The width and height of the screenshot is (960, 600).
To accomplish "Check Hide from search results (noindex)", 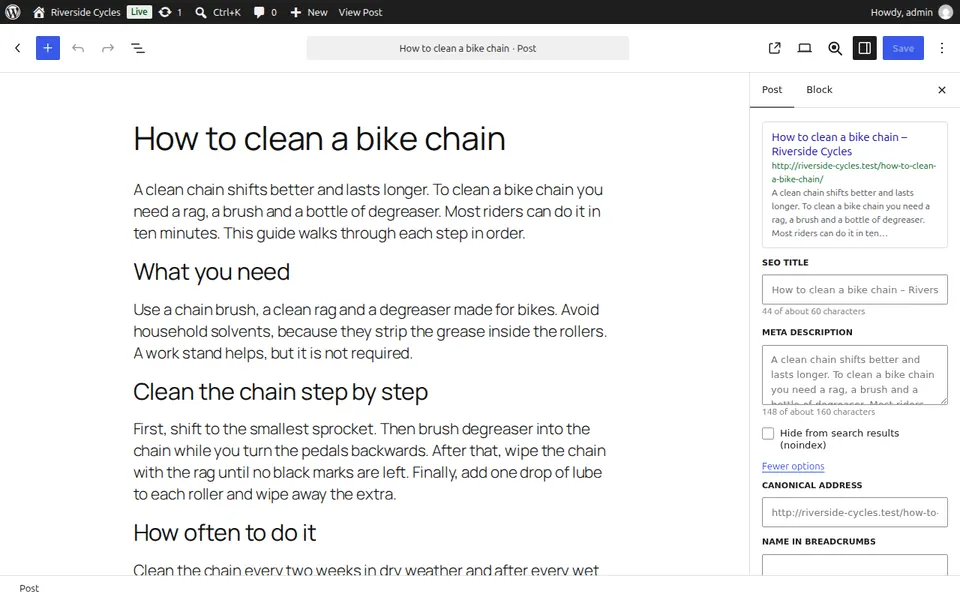I will click(x=768, y=433).
